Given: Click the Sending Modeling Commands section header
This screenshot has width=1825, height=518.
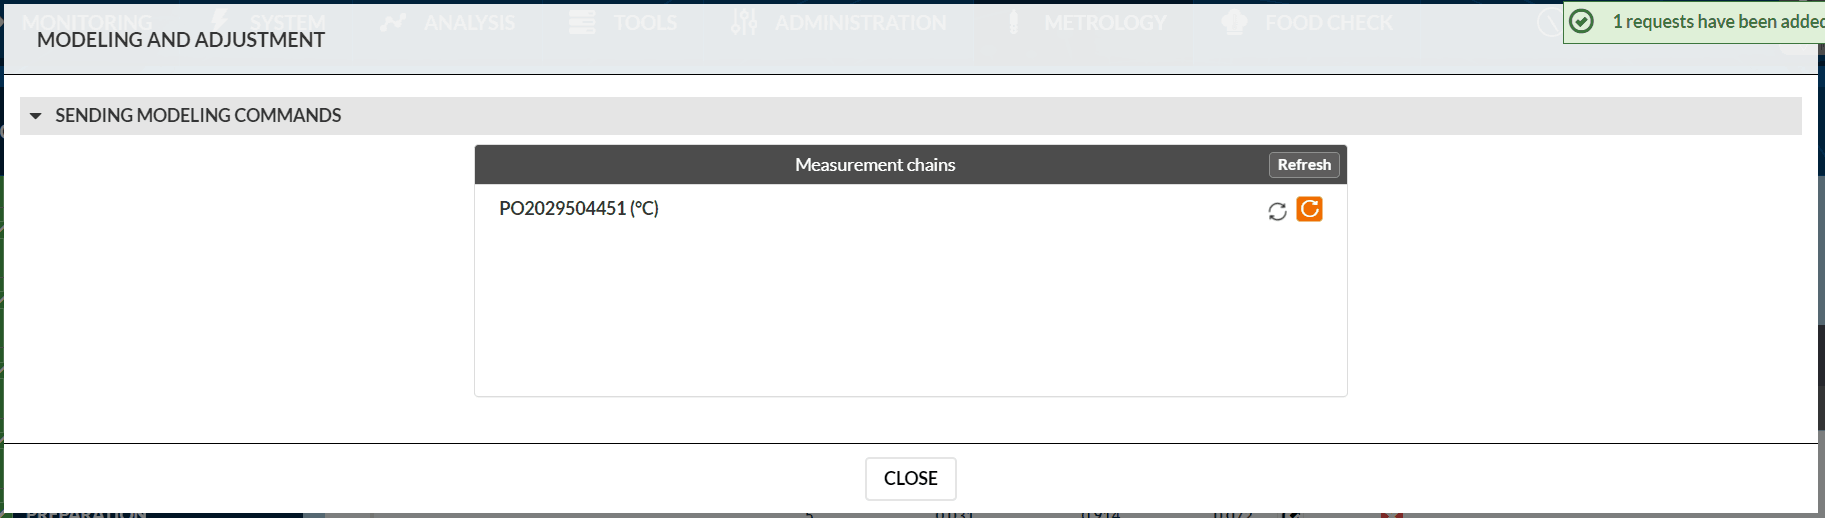Looking at the screenshot, I should tap(911, 116).
